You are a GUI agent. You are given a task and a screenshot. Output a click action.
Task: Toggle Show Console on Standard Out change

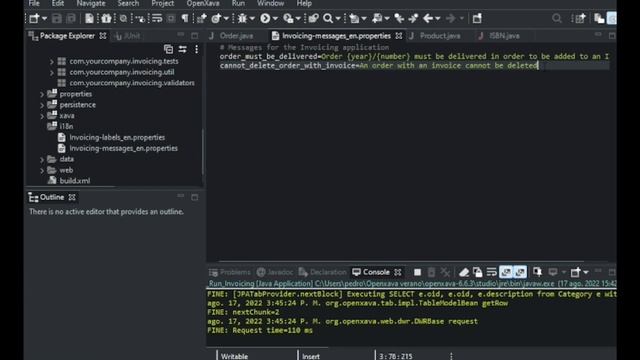click(x=506, y=272)
